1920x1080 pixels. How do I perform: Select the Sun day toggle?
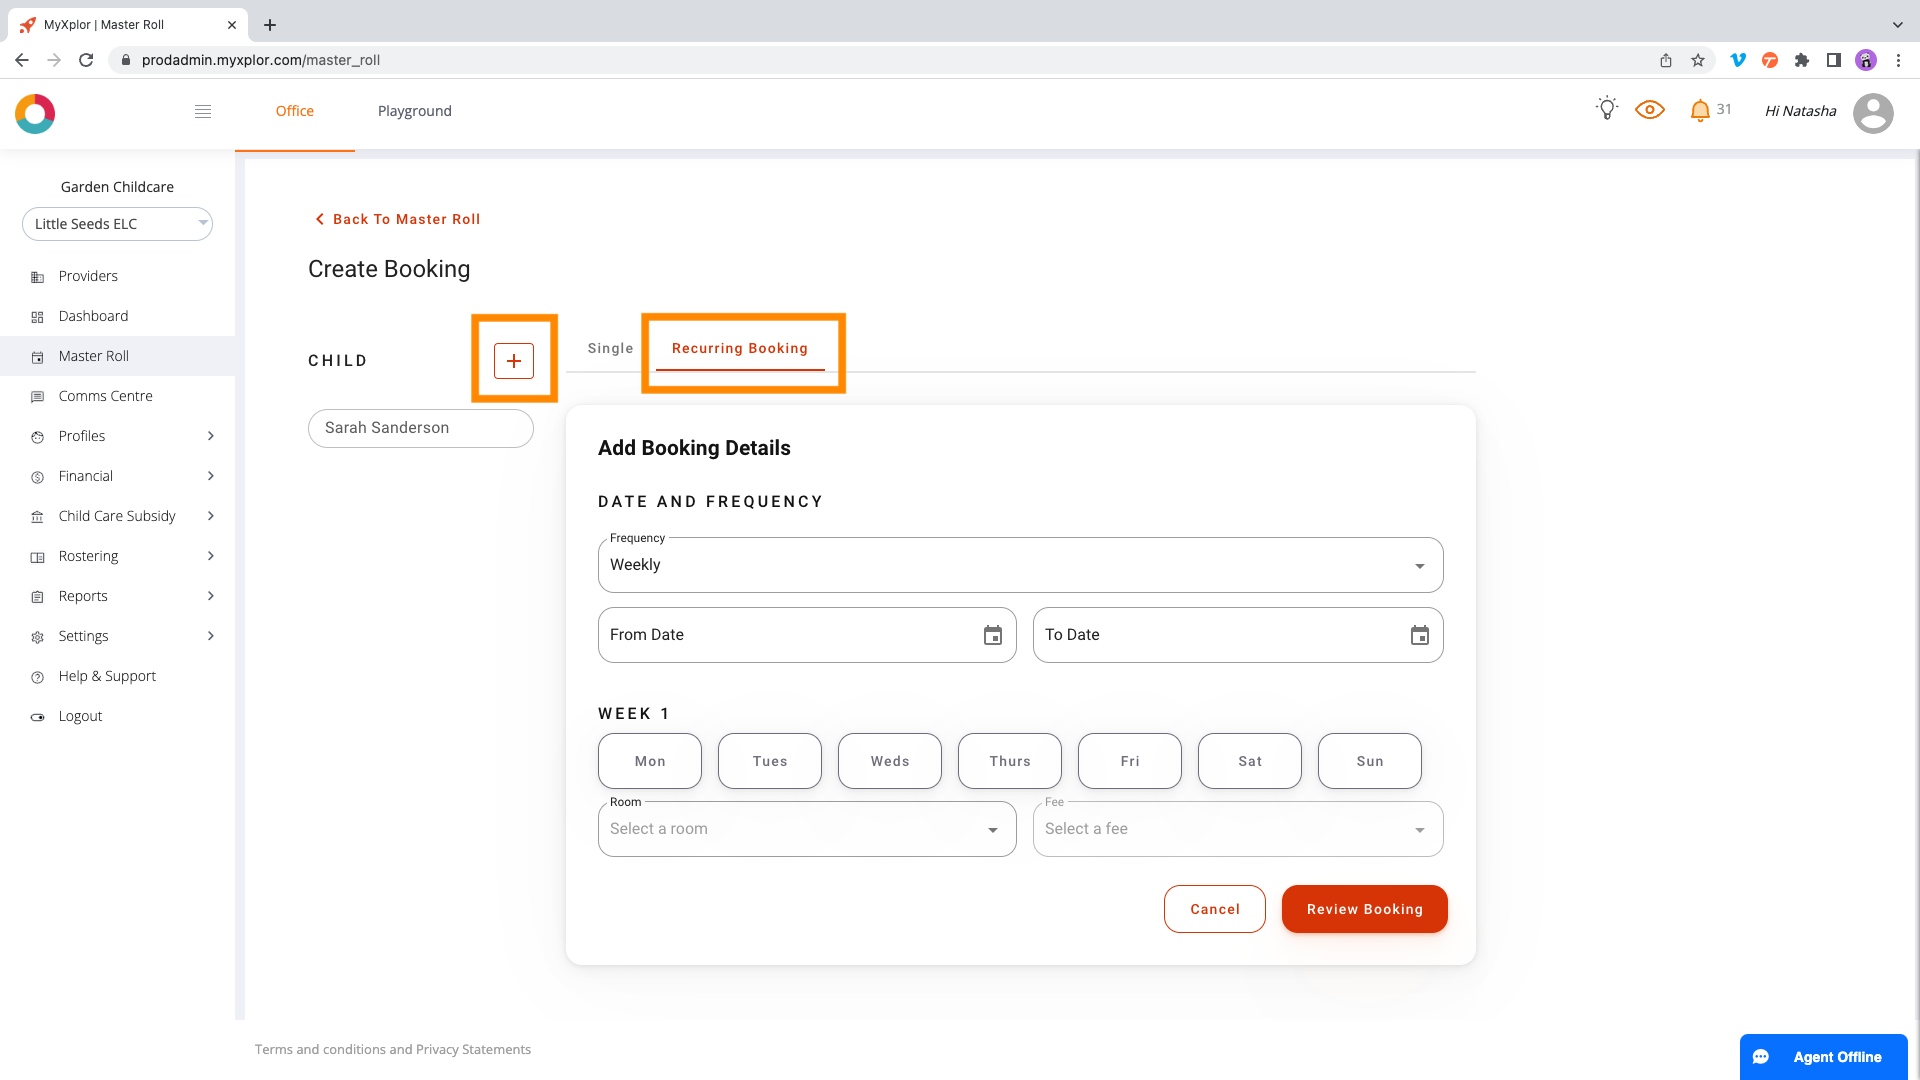click(x=1369, y=761)
